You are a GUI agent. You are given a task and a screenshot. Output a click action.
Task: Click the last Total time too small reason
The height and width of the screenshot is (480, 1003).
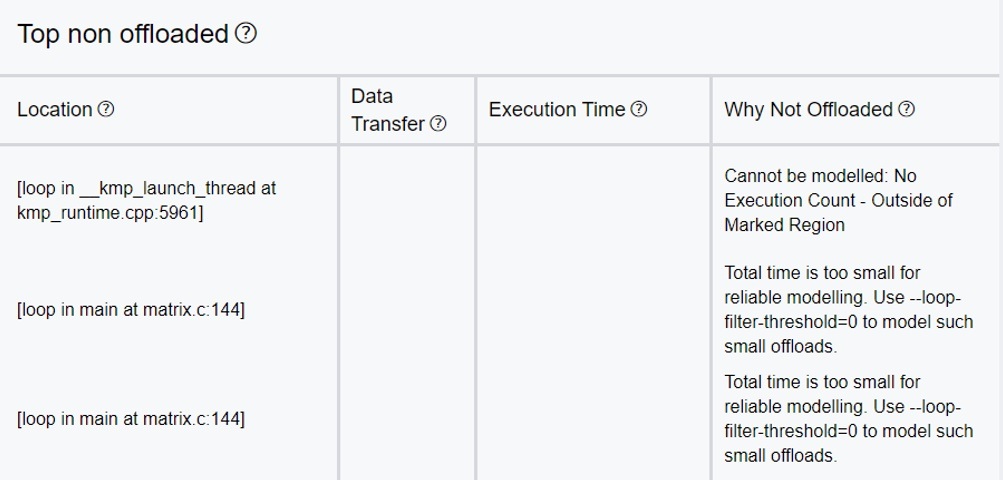click(849, 419)
